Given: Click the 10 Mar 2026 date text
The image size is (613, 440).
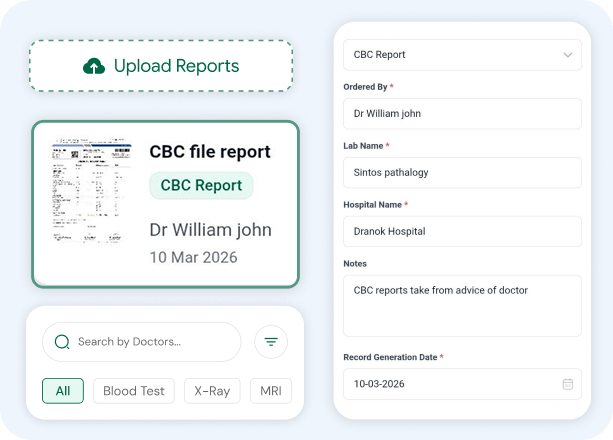Looking at the screenshot, I should [x=194, y=257].
